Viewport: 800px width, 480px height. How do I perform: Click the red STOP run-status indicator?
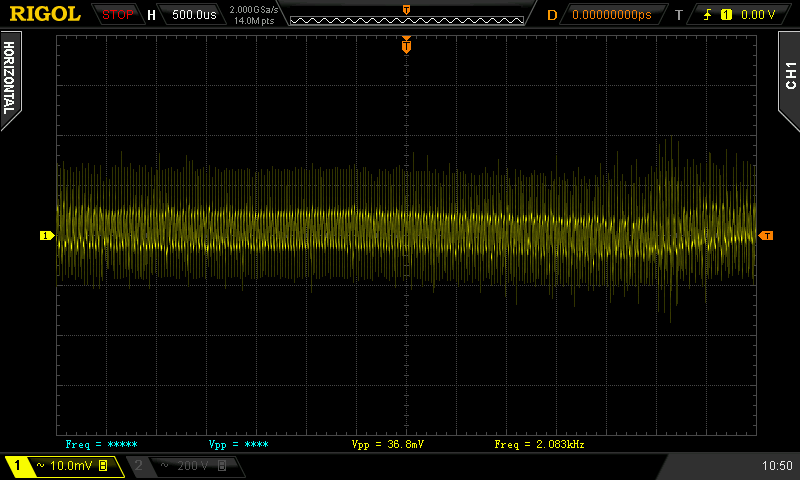[x=118, y=15]
